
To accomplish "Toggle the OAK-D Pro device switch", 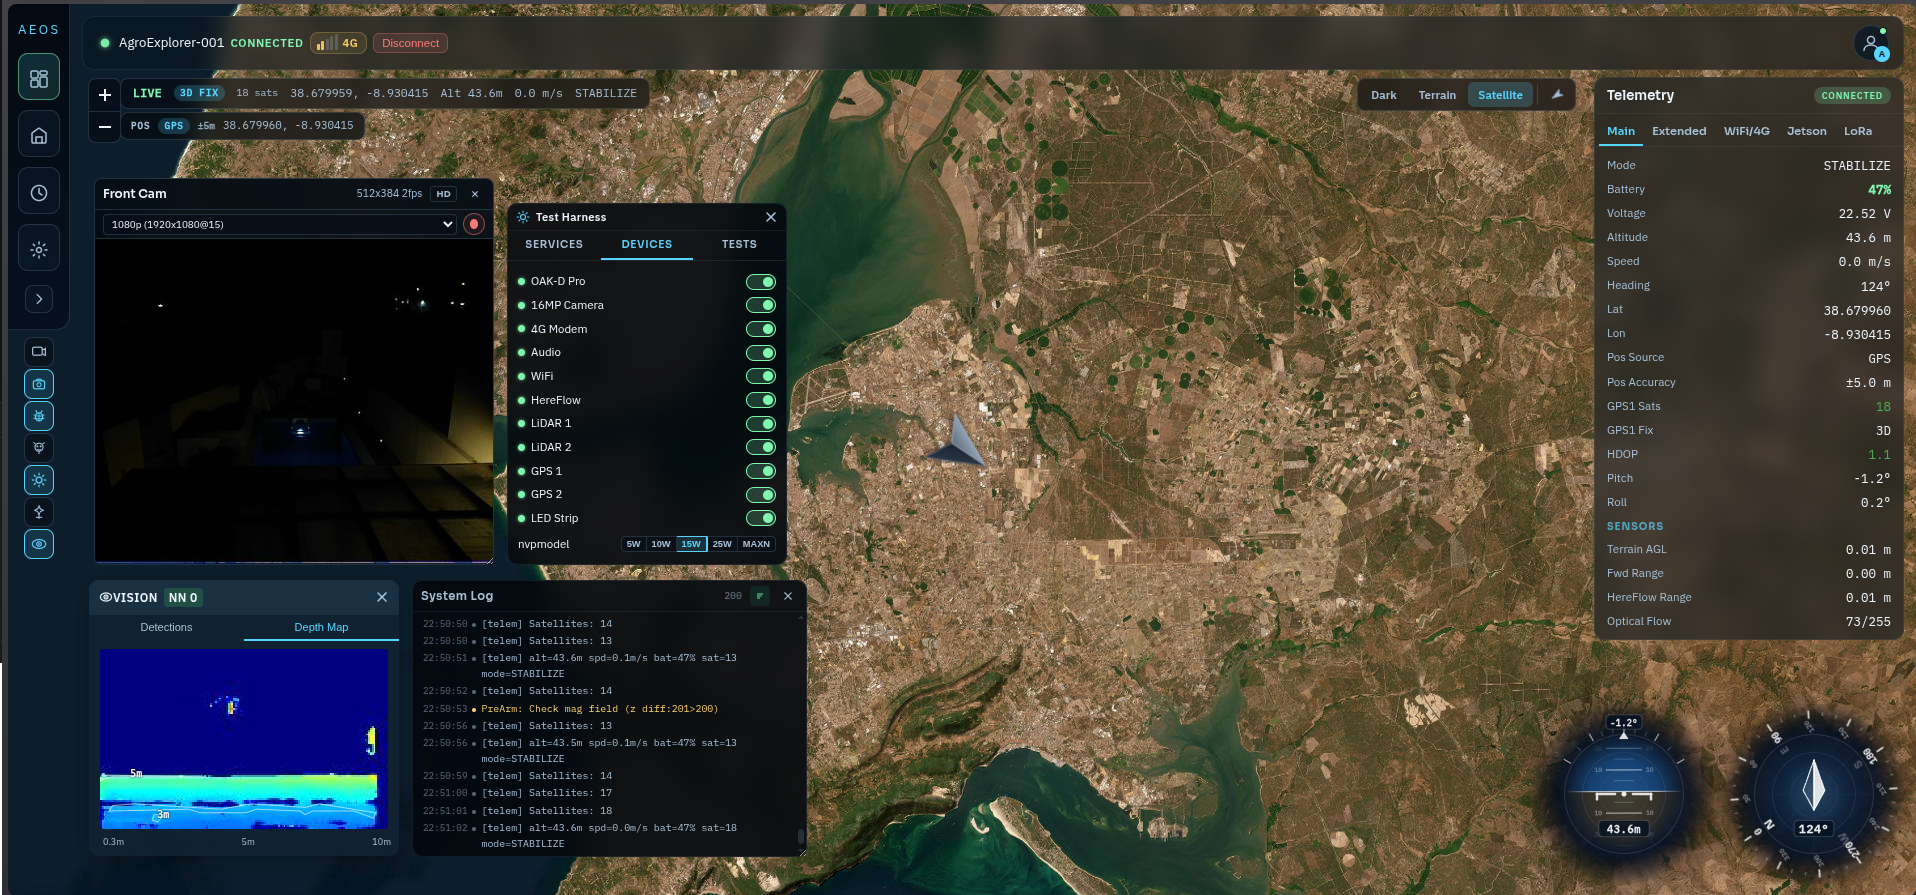I will click(x=761, y=282).
